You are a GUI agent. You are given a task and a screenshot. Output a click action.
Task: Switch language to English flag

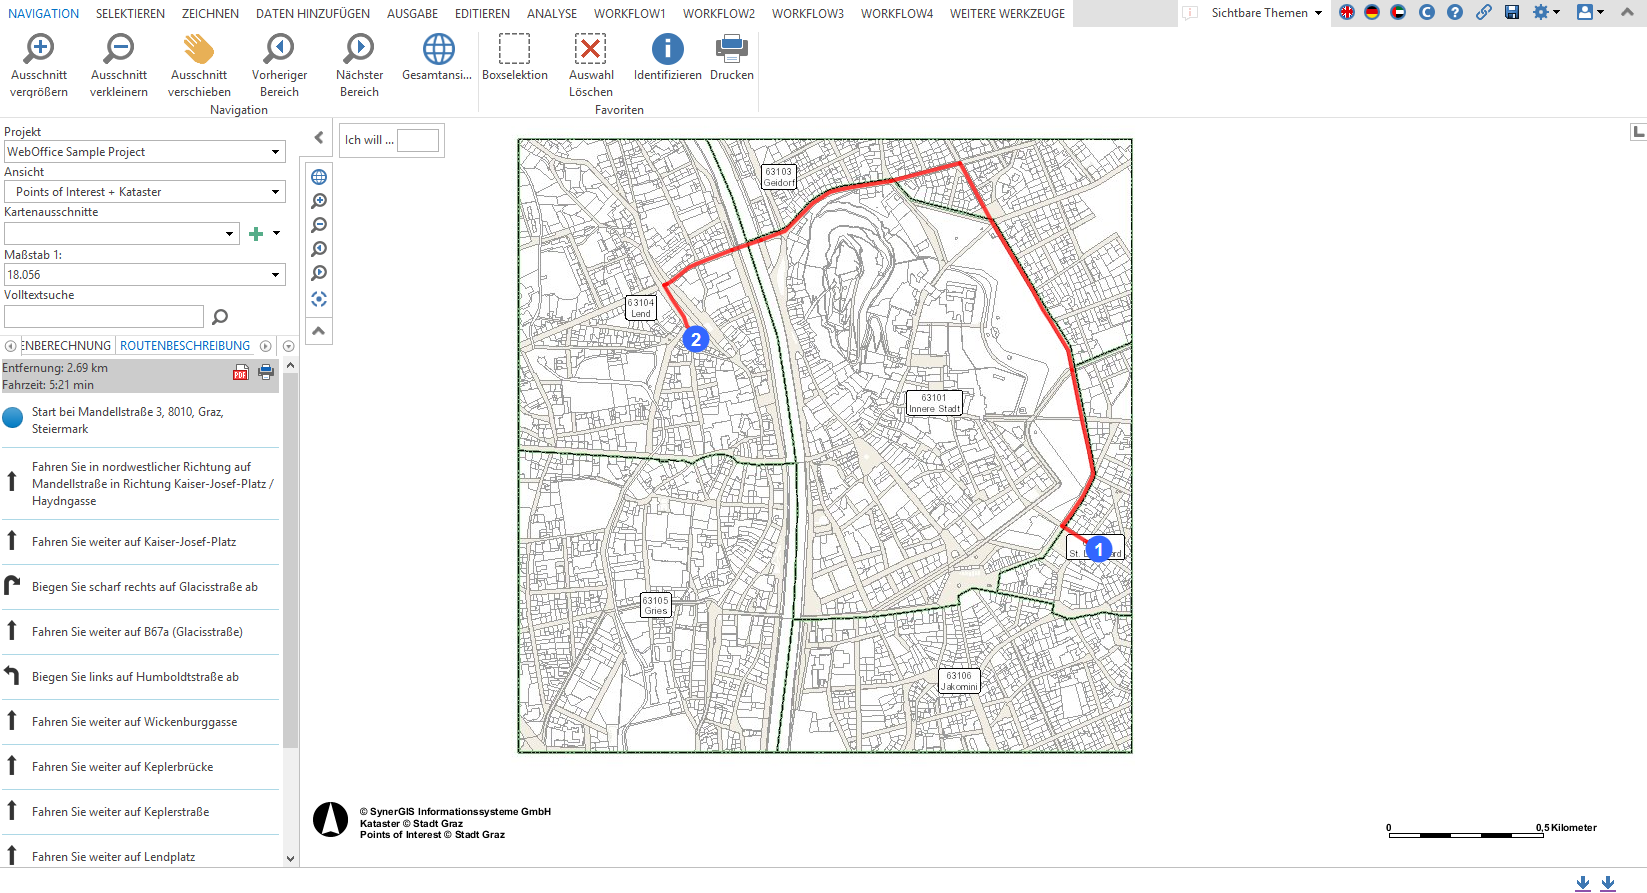coord(1347,12)
